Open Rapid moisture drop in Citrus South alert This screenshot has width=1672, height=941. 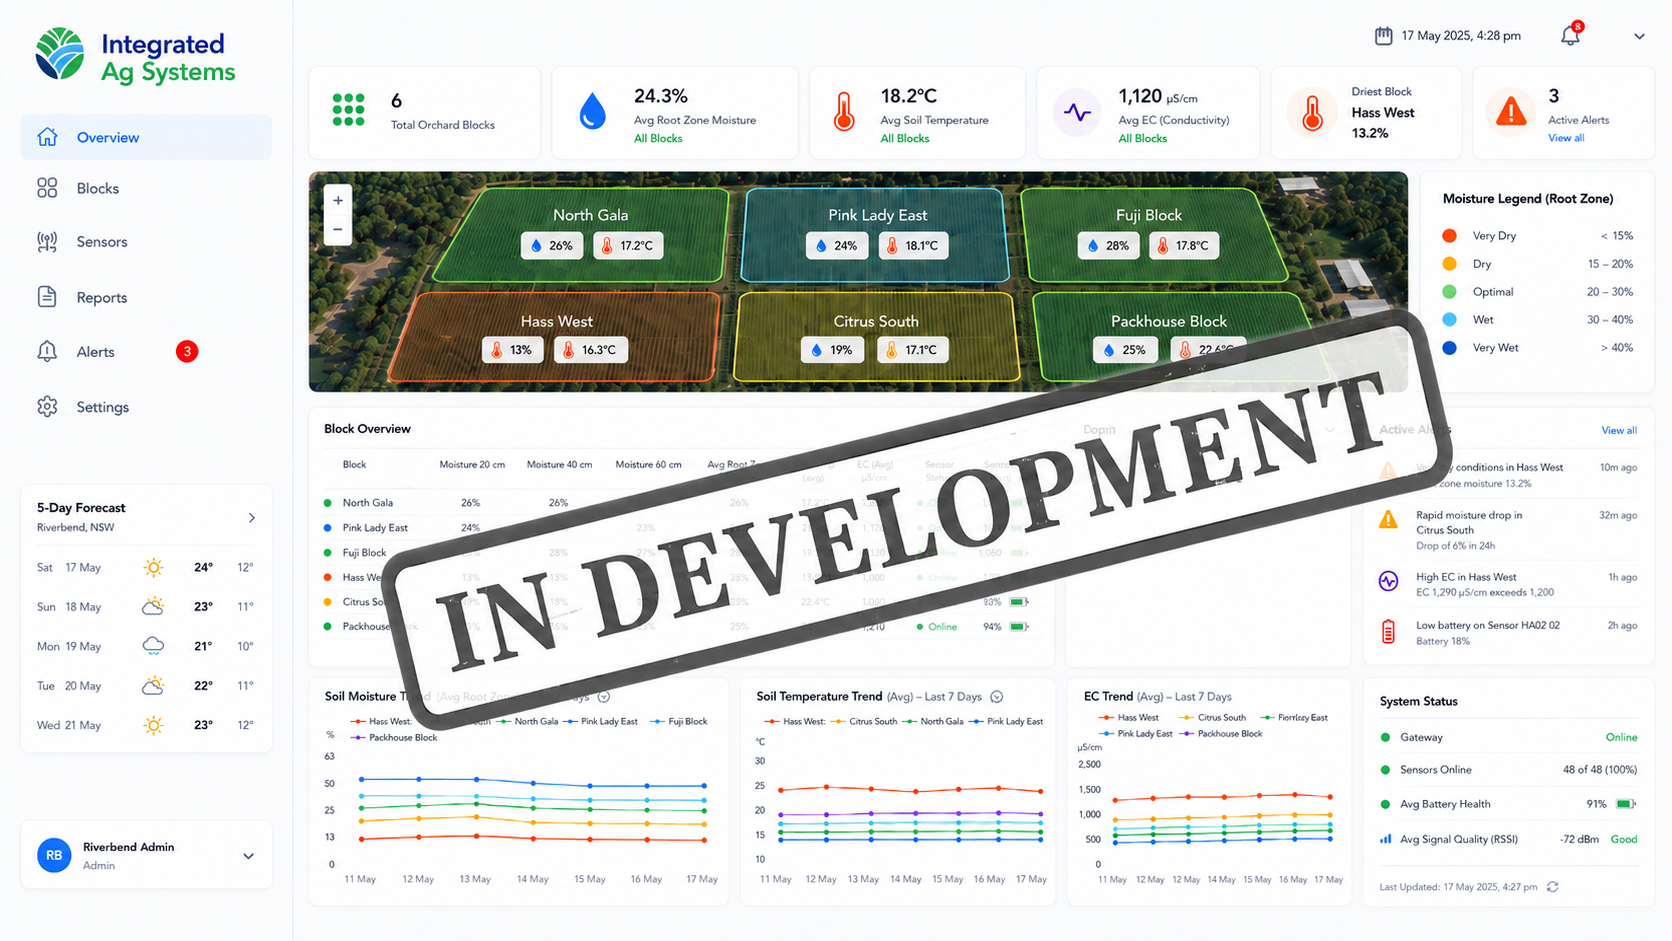[1508, 530]
